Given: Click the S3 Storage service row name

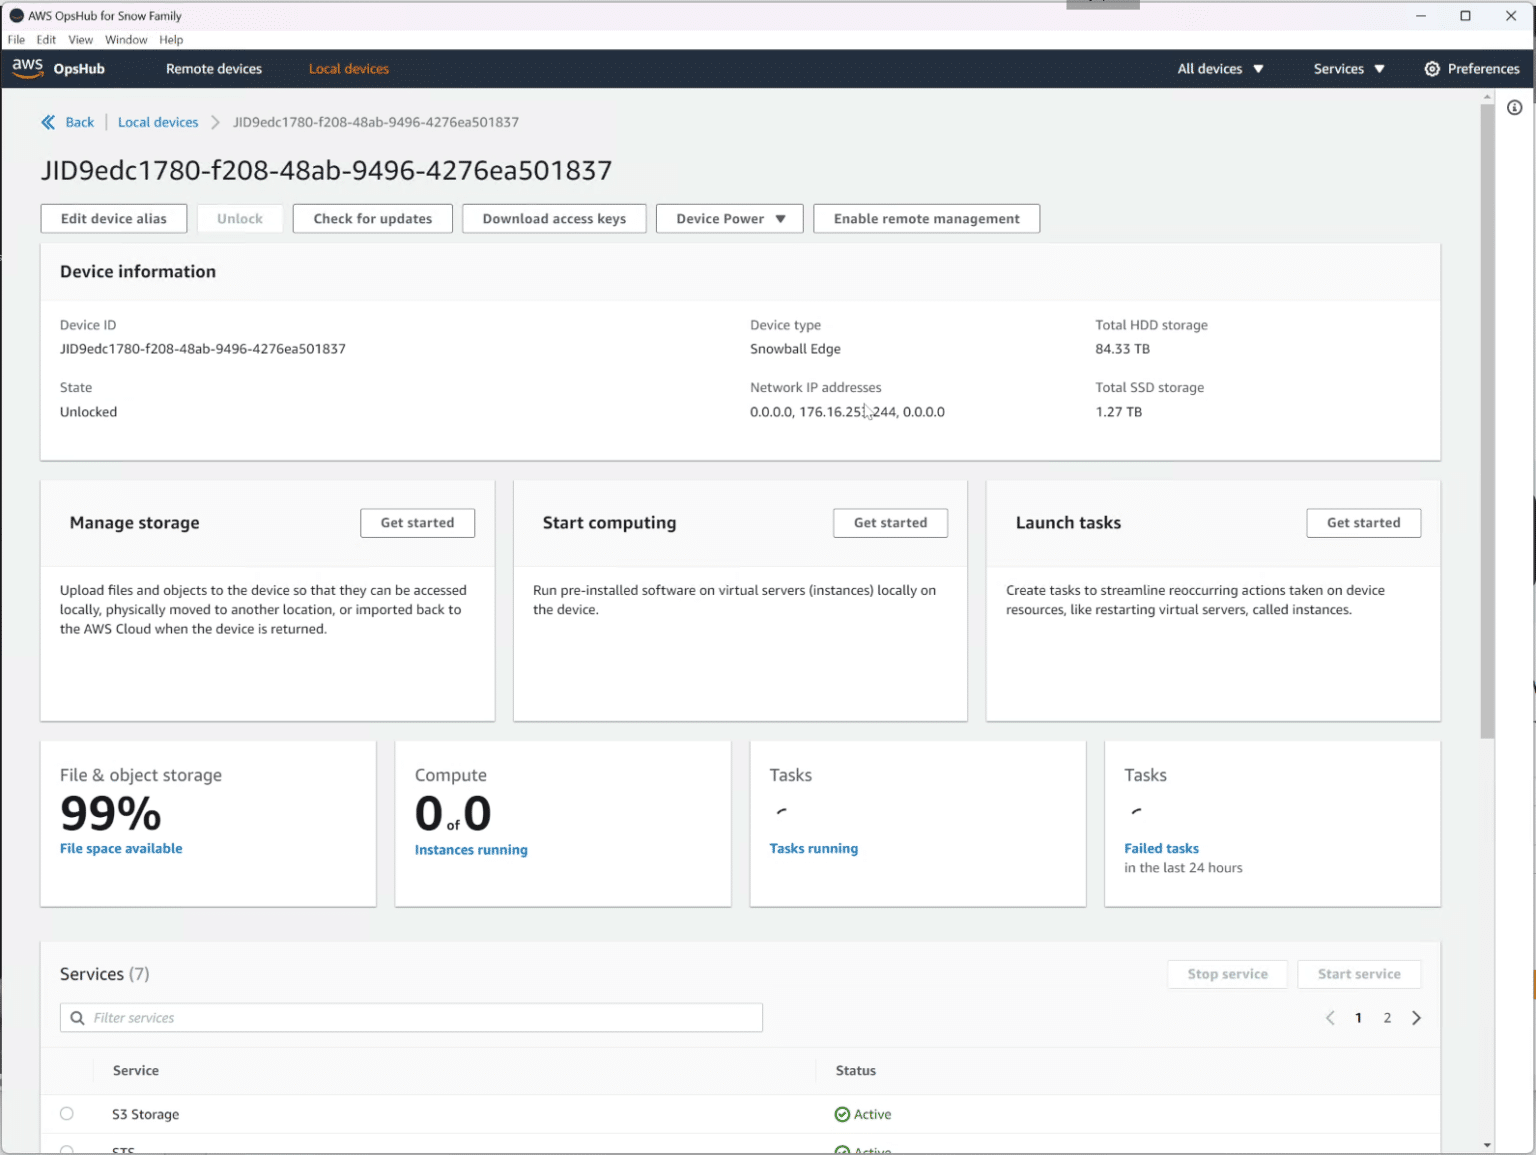Looking at the screenshot, I should point(146,1114).
